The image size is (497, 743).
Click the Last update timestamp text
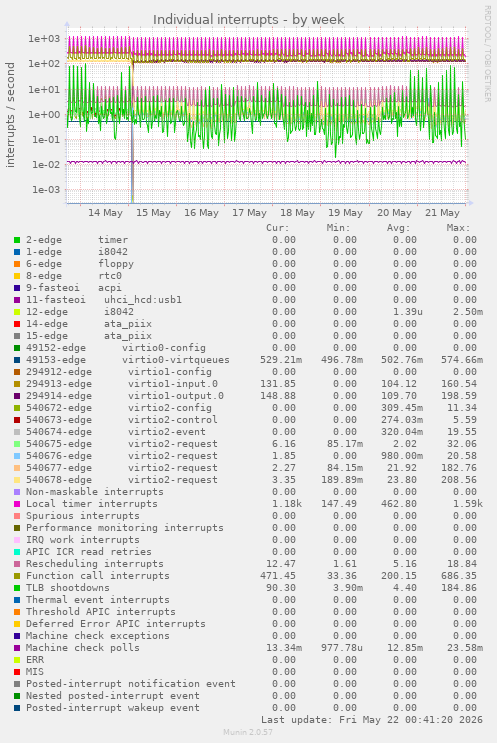click(372, 720)
